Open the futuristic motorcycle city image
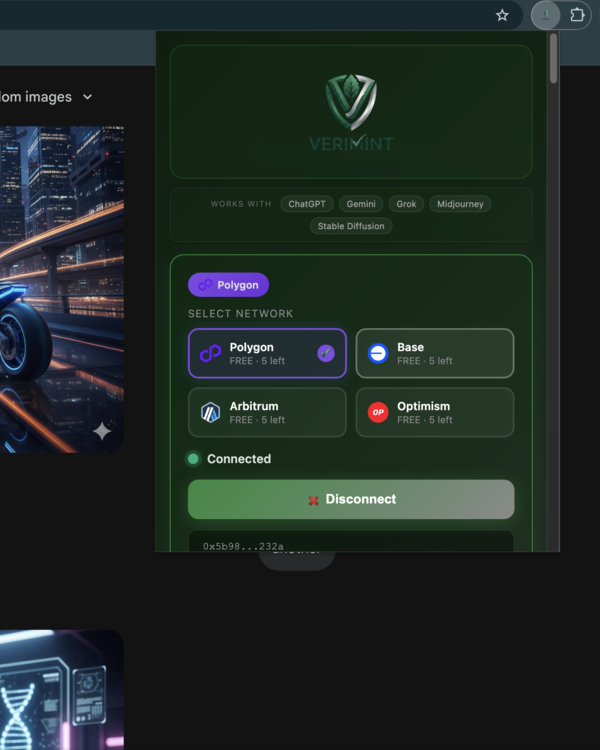 (x=62, y=289)
